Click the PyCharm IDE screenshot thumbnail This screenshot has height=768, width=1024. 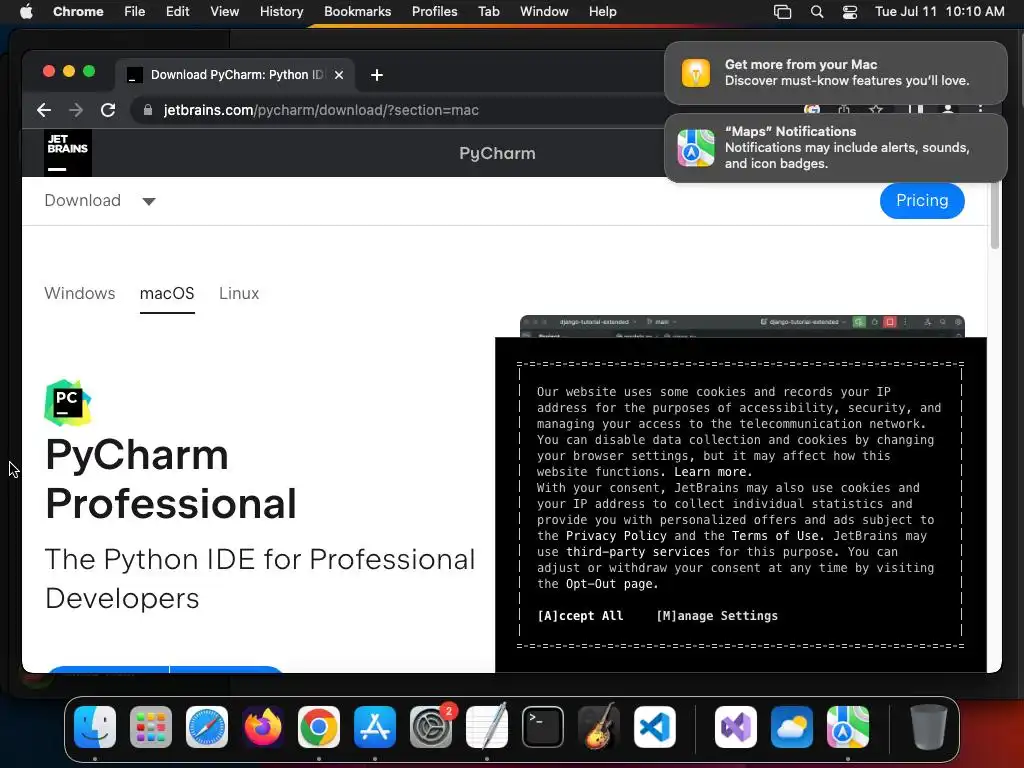pos(742,326)
